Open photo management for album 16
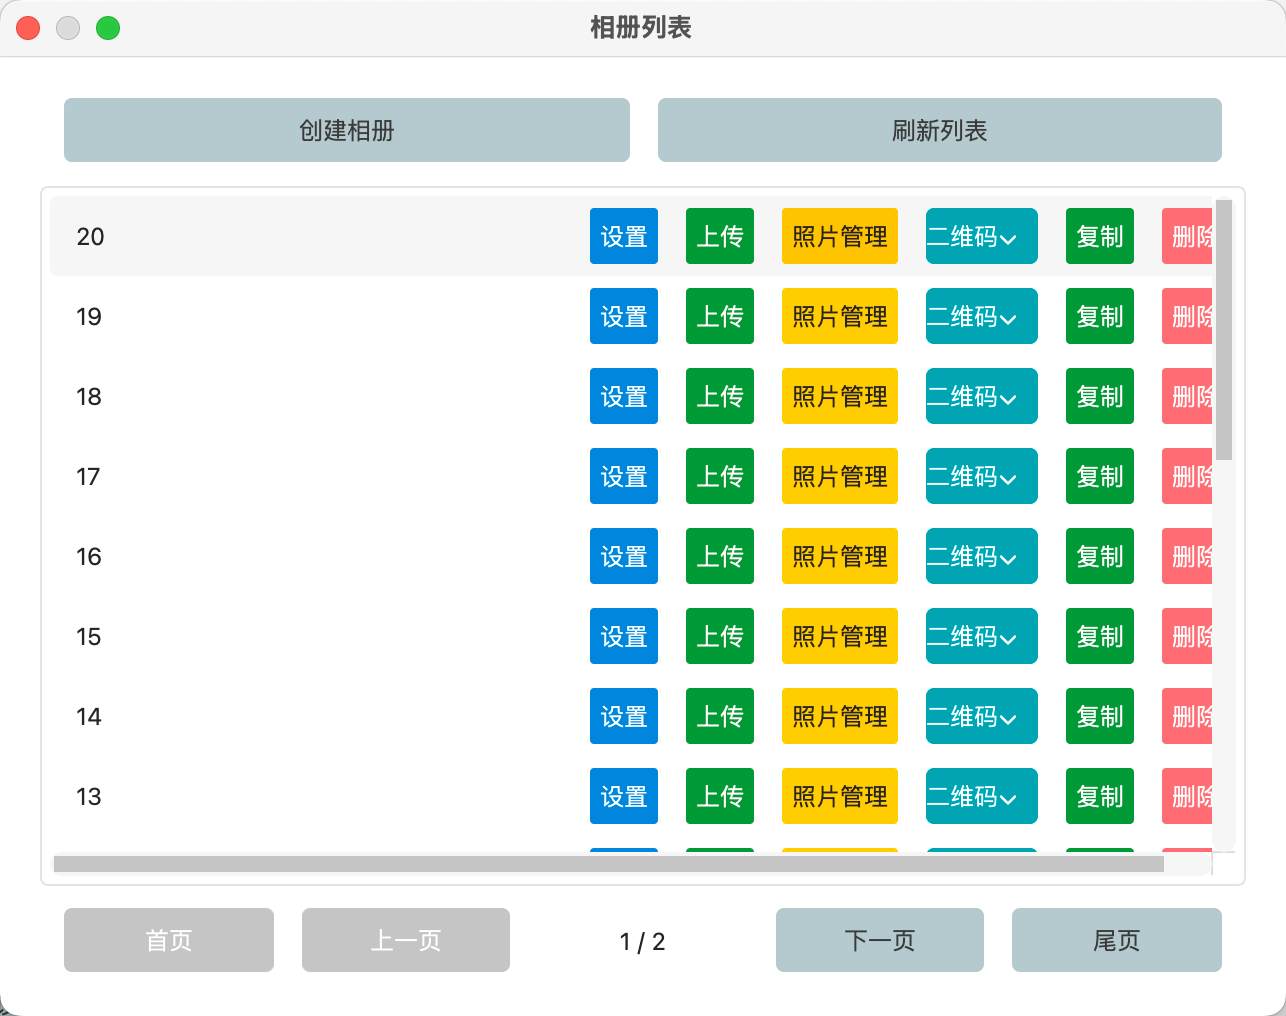Viewport: 1286px width, 1016px height. (x=839, y=556)
